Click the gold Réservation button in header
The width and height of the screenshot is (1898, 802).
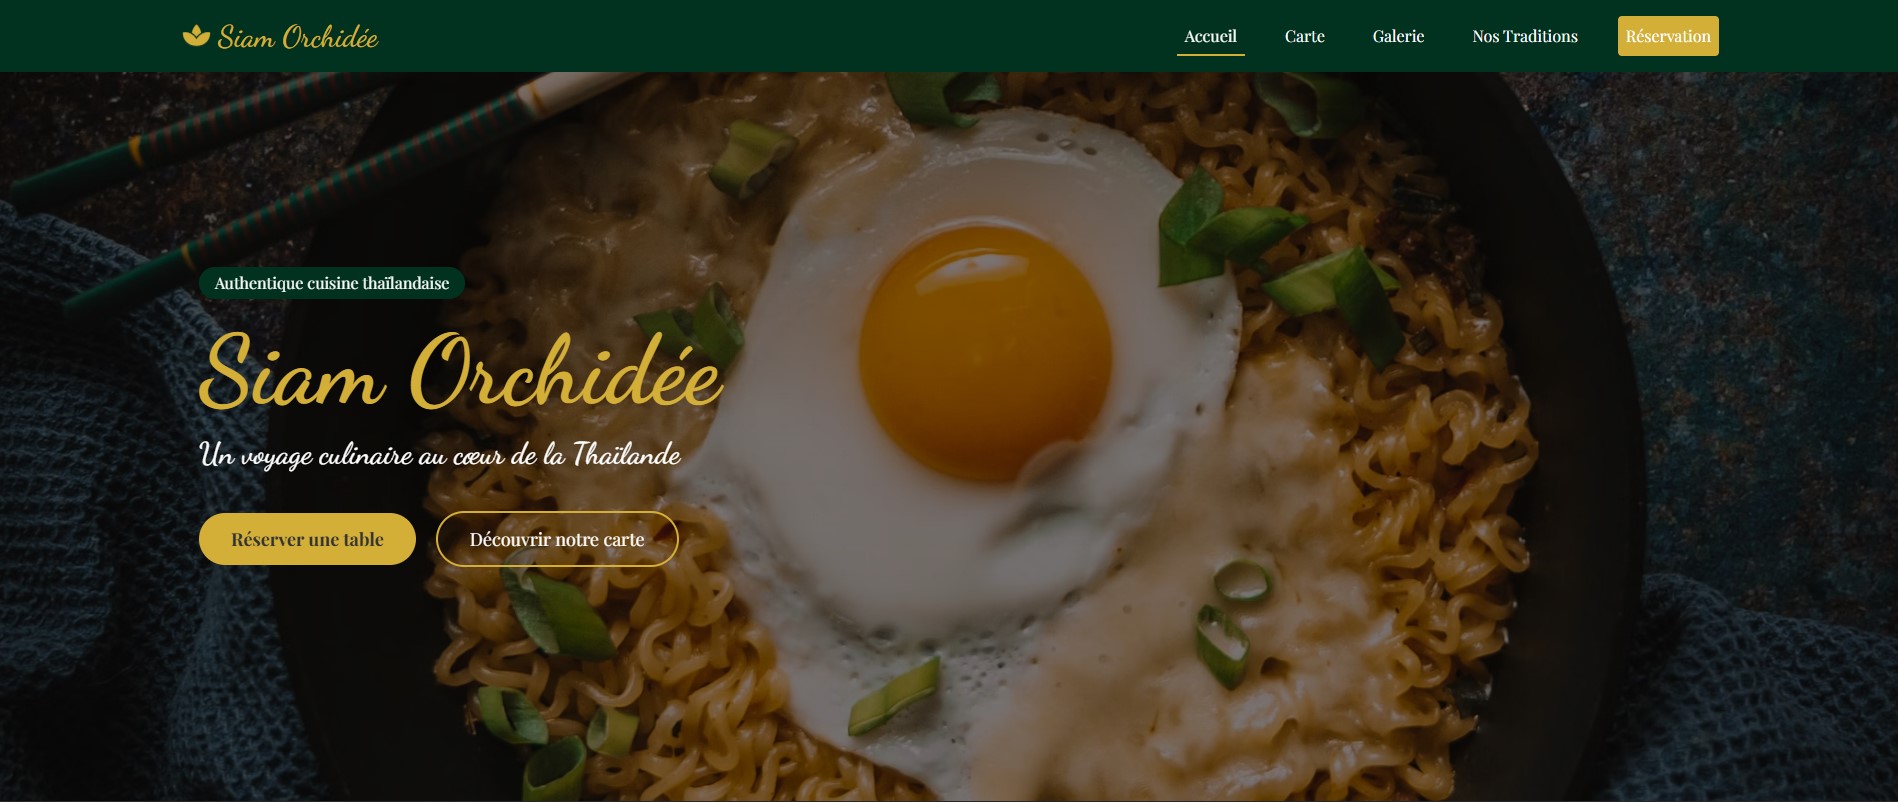pos(1668,36)
